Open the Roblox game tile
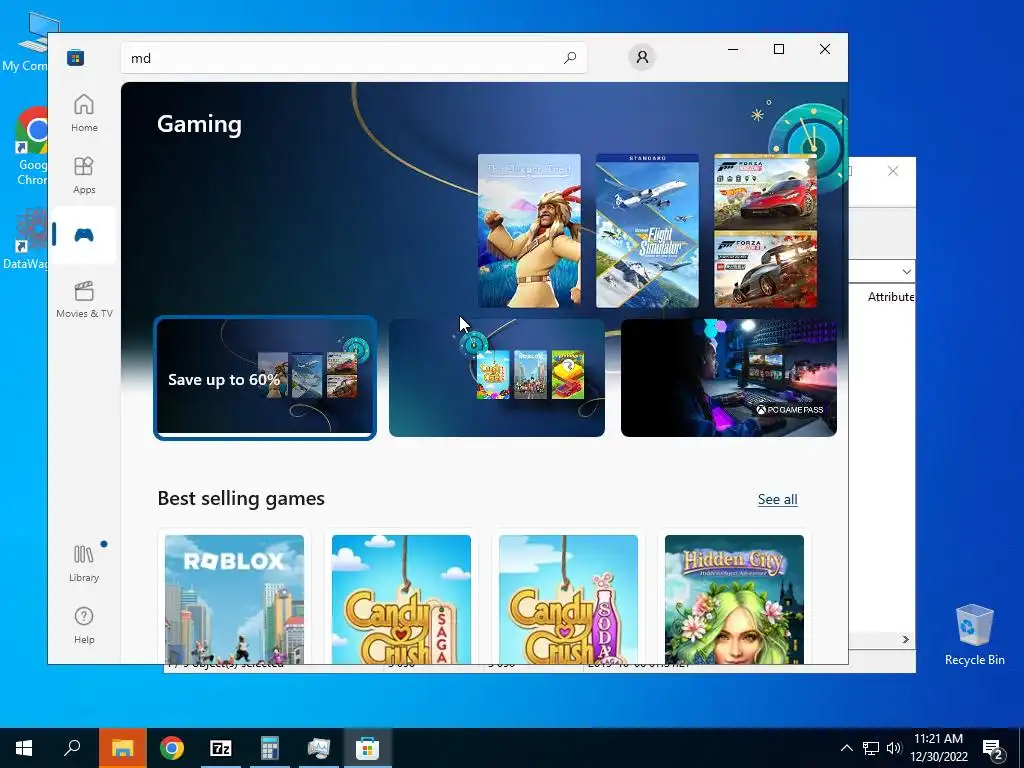The image size is (1024, 768). pyautogui.click(x=234, y=598)
